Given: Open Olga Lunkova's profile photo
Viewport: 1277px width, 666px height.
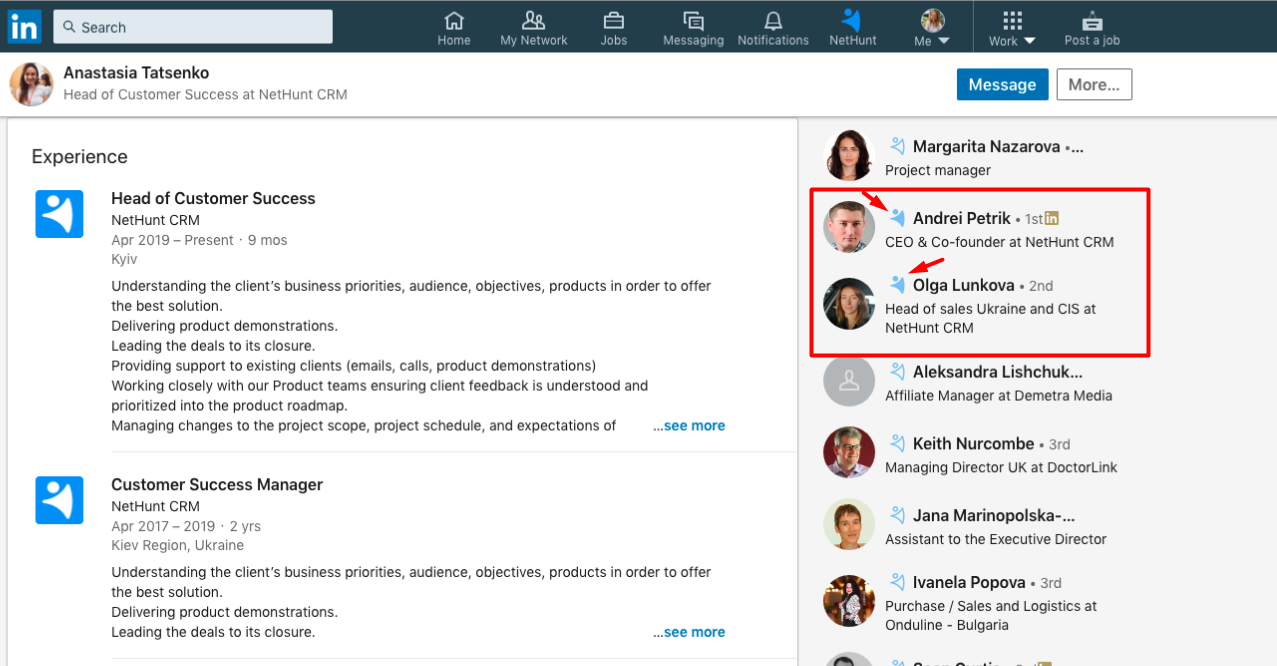Looking at the screenshot, I should 849,304.
